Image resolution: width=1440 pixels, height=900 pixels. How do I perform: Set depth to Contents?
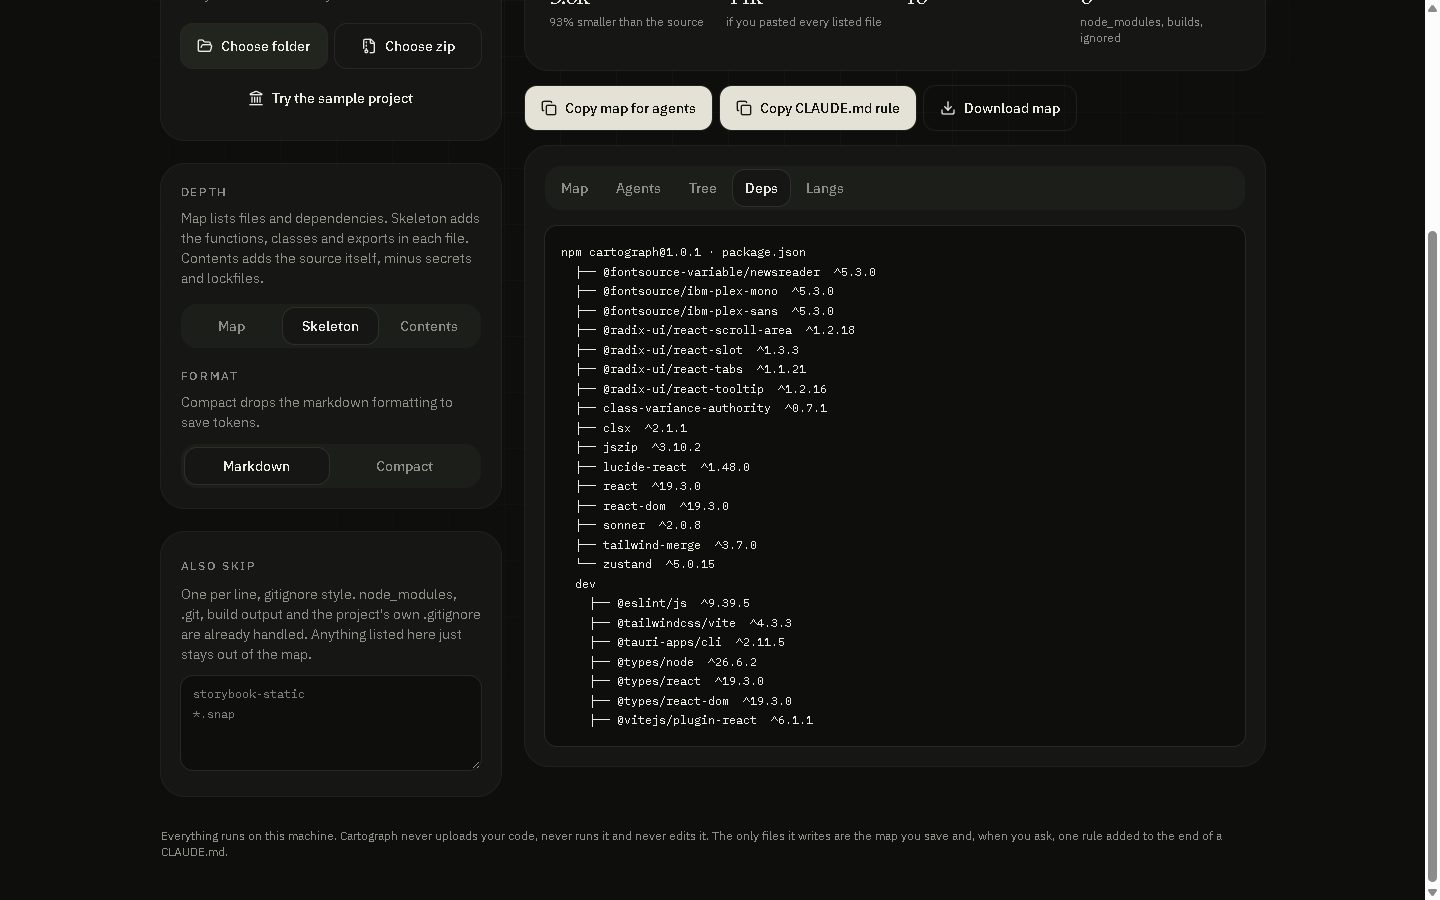(429, 326)
